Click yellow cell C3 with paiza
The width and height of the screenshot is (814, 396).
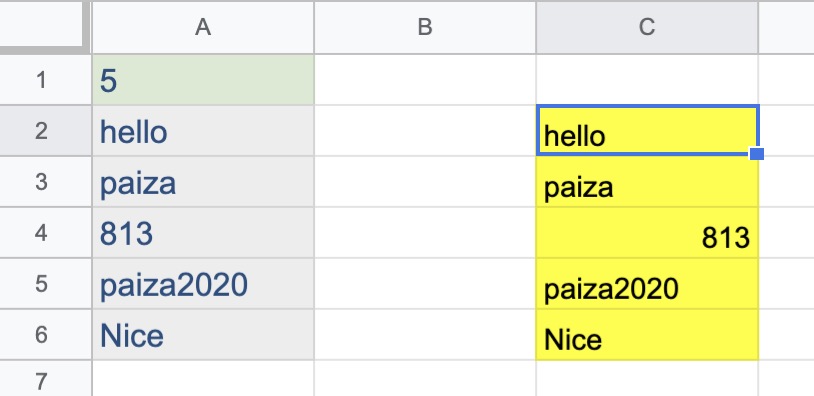click(x=647, y=182)
